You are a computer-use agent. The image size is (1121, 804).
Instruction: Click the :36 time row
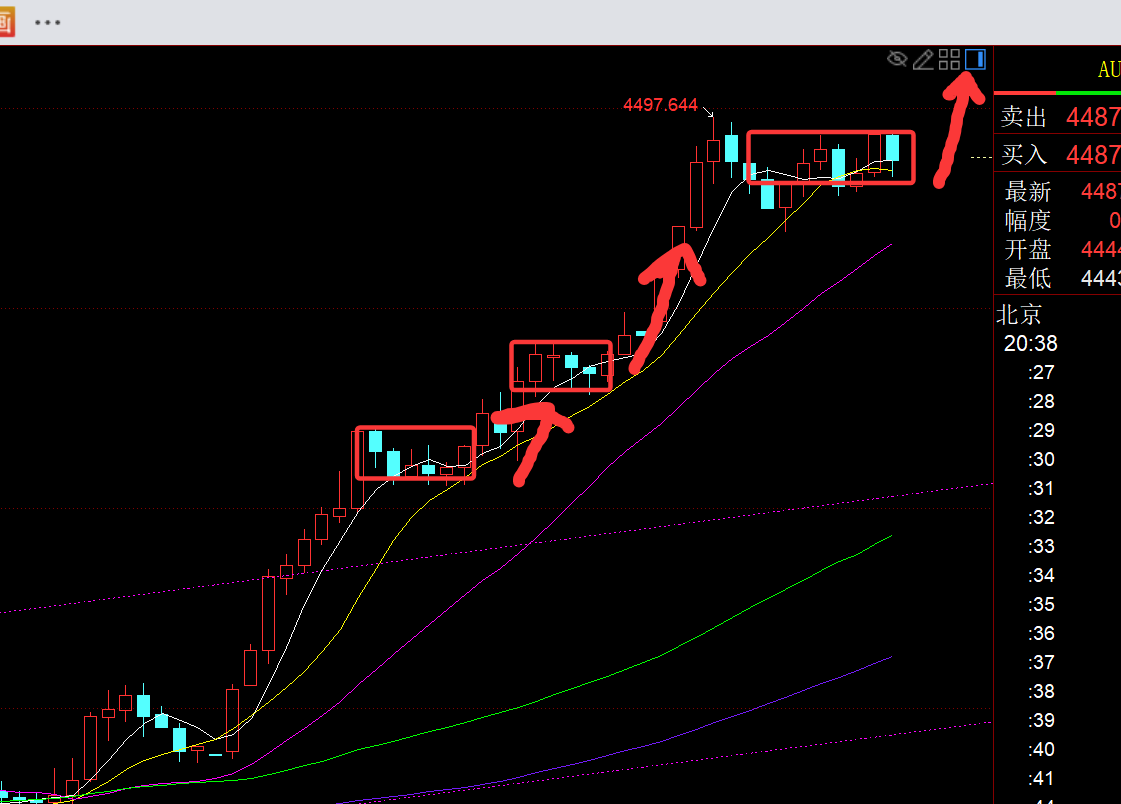pyautogui.click(x=1042, y=633)
